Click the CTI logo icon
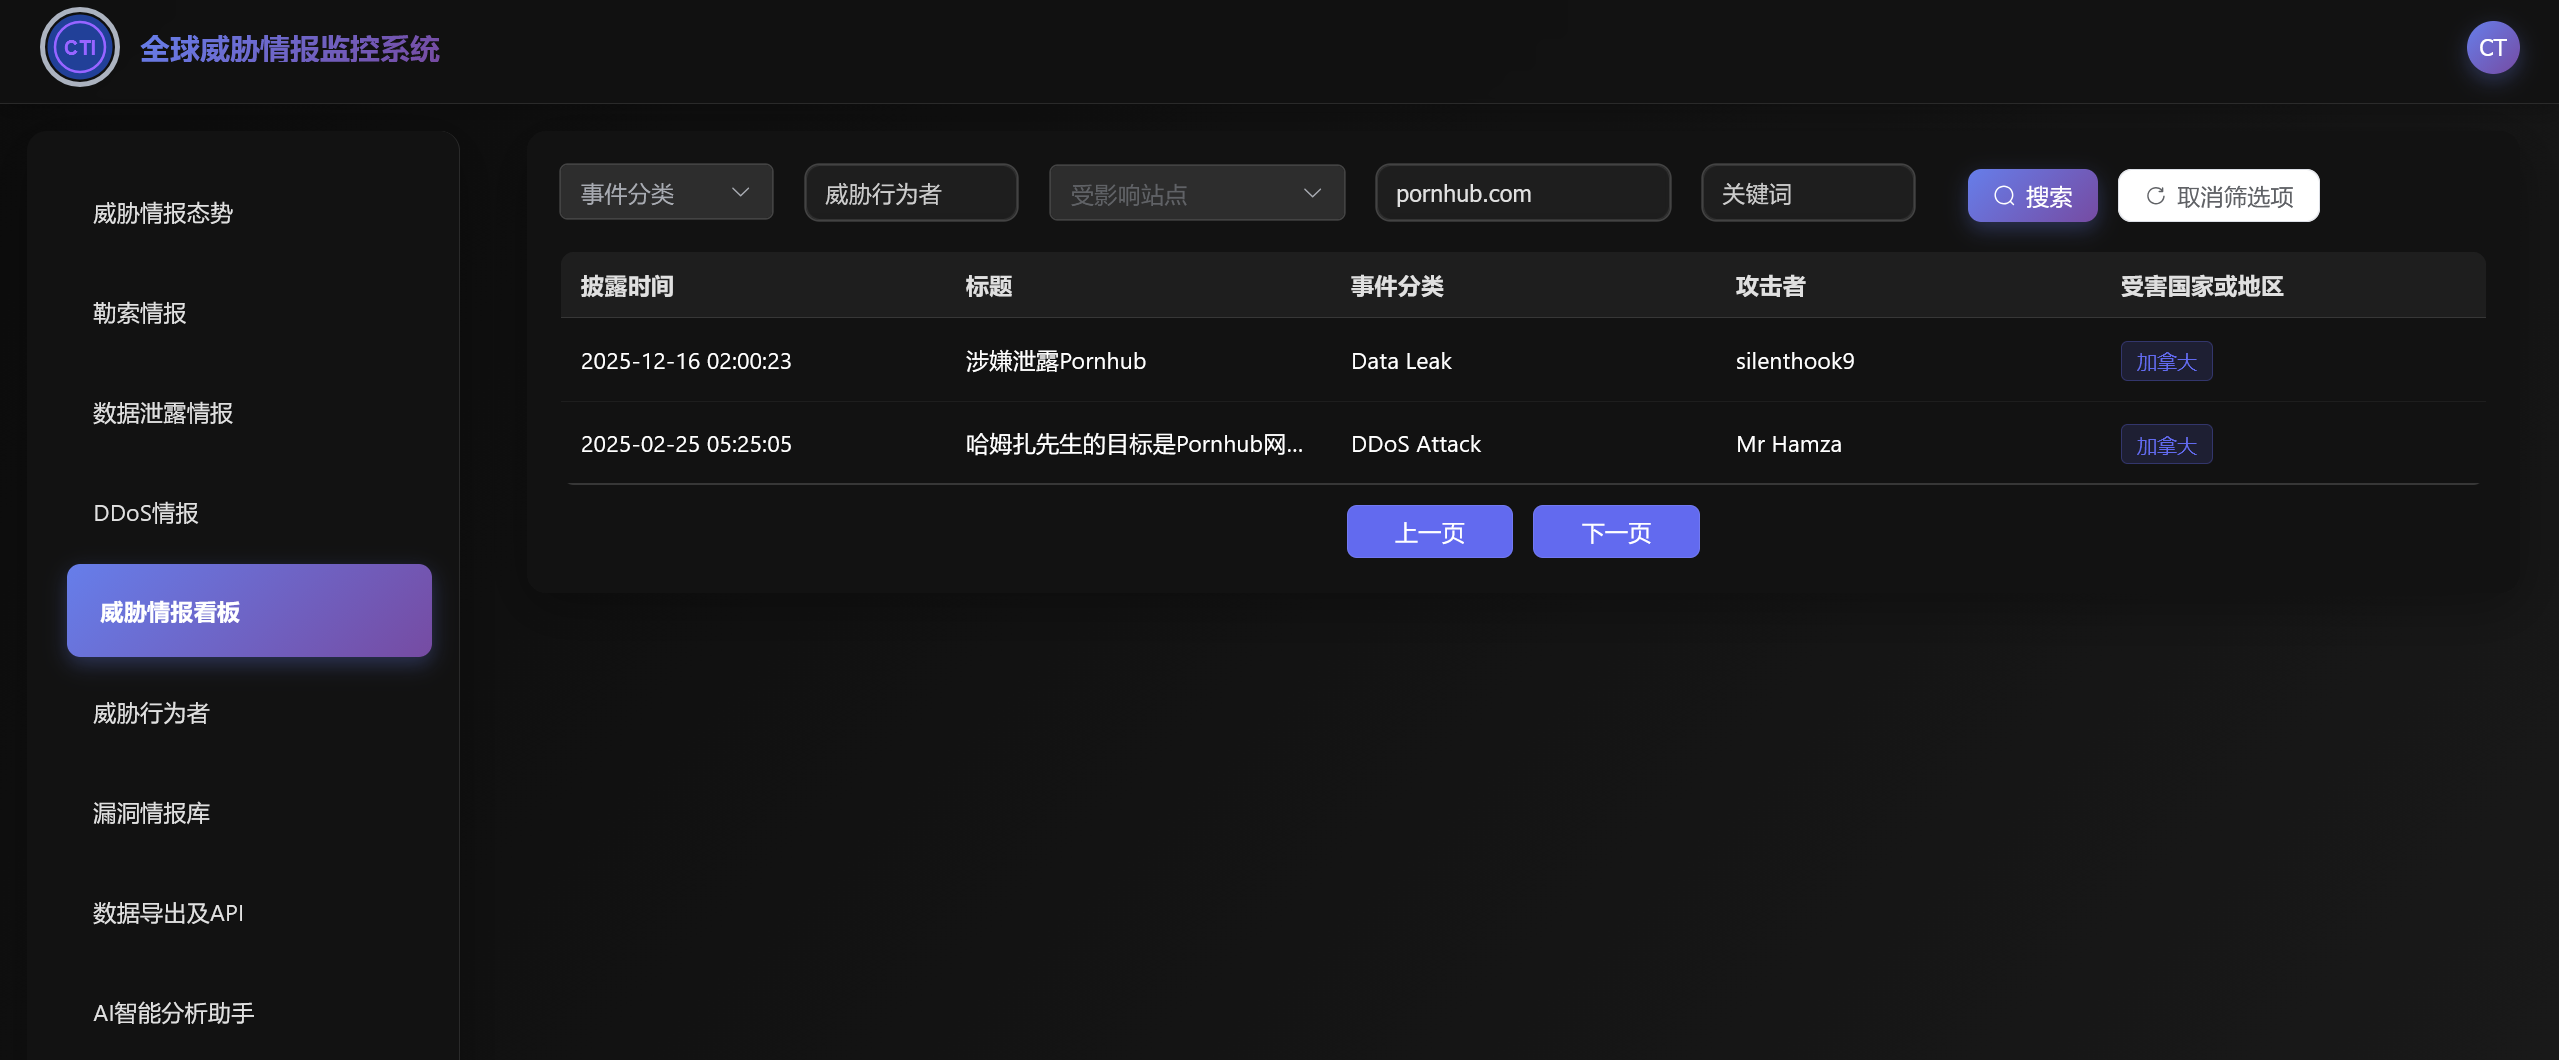The width and height of the screenshot is (2559, 1060). [79, 47]
